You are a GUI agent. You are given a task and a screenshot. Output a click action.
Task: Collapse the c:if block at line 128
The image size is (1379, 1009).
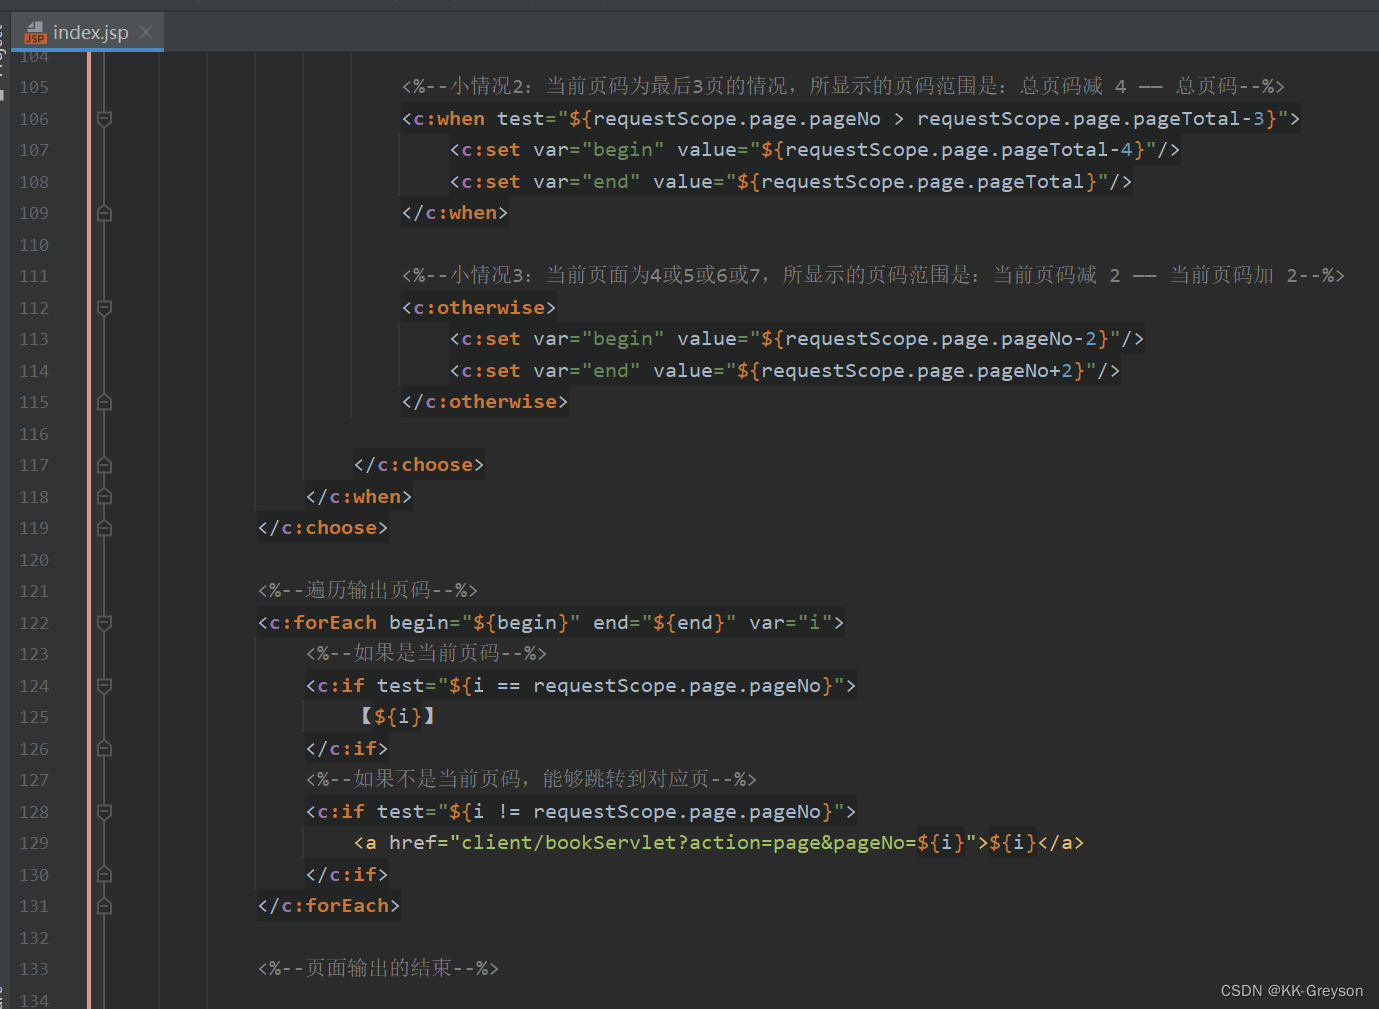104,812
